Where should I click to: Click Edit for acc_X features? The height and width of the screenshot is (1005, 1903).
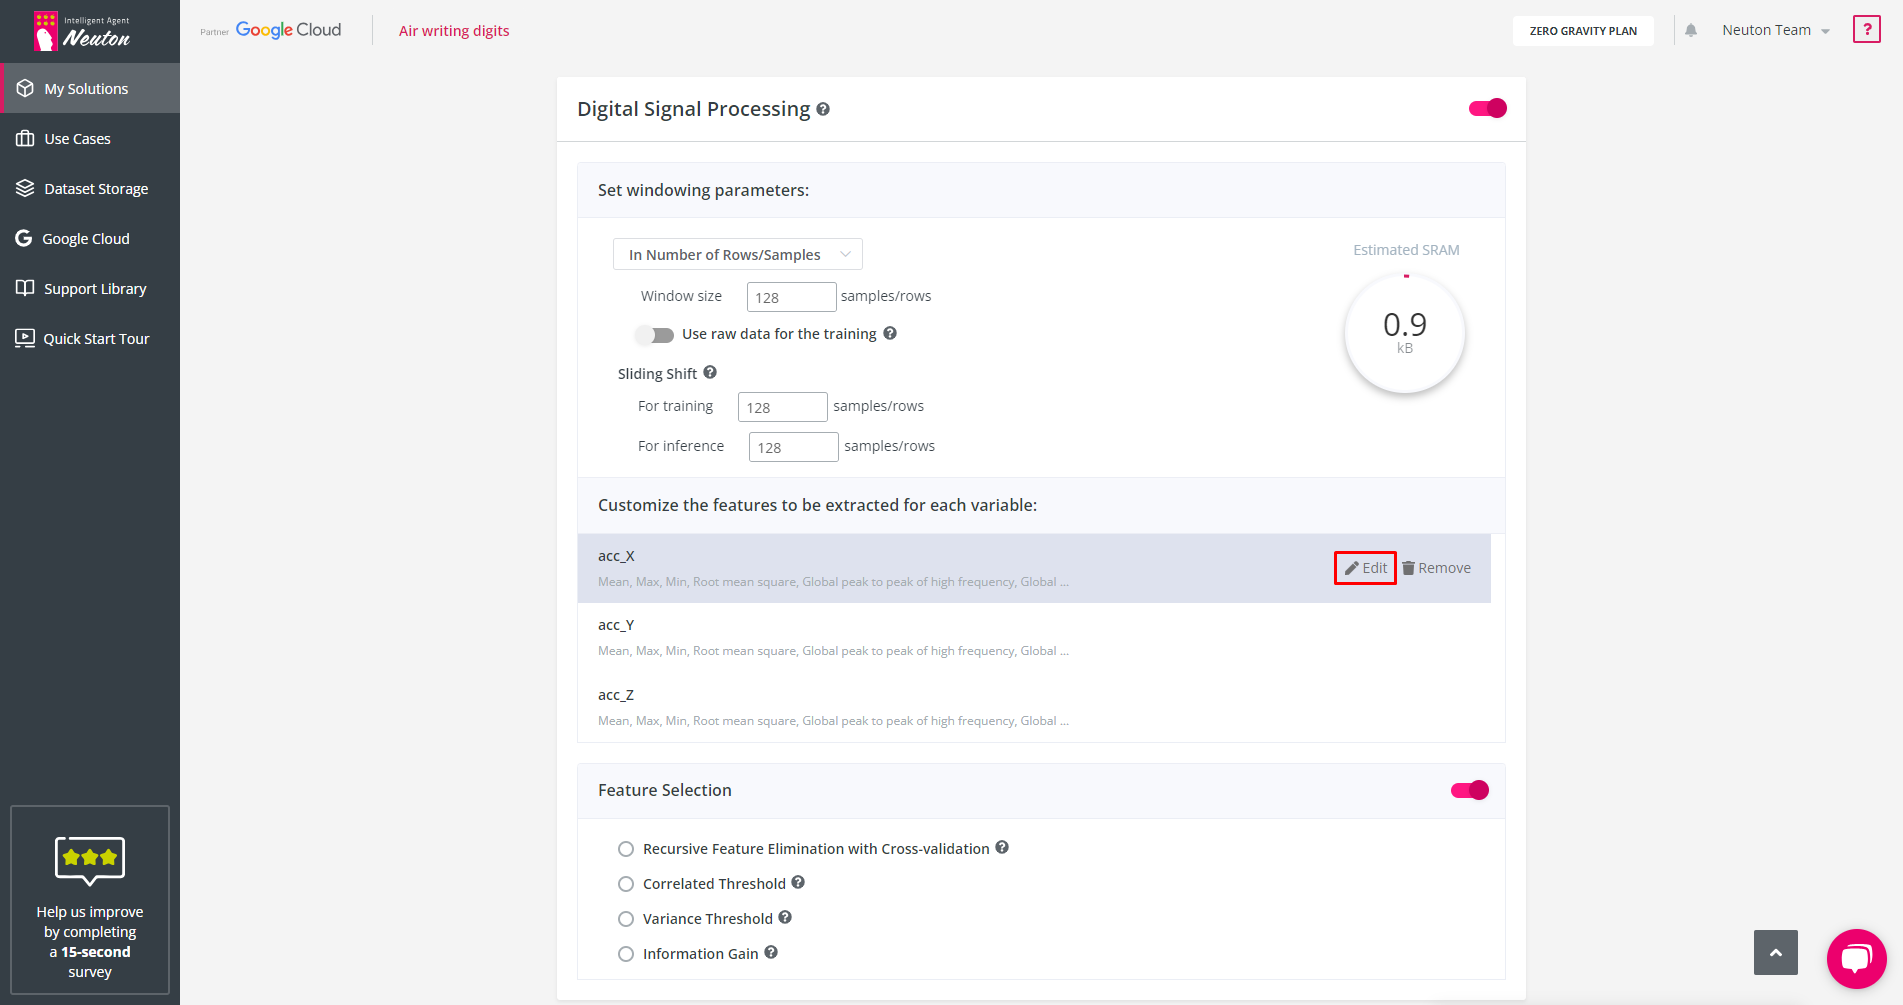coord(1365,568)
